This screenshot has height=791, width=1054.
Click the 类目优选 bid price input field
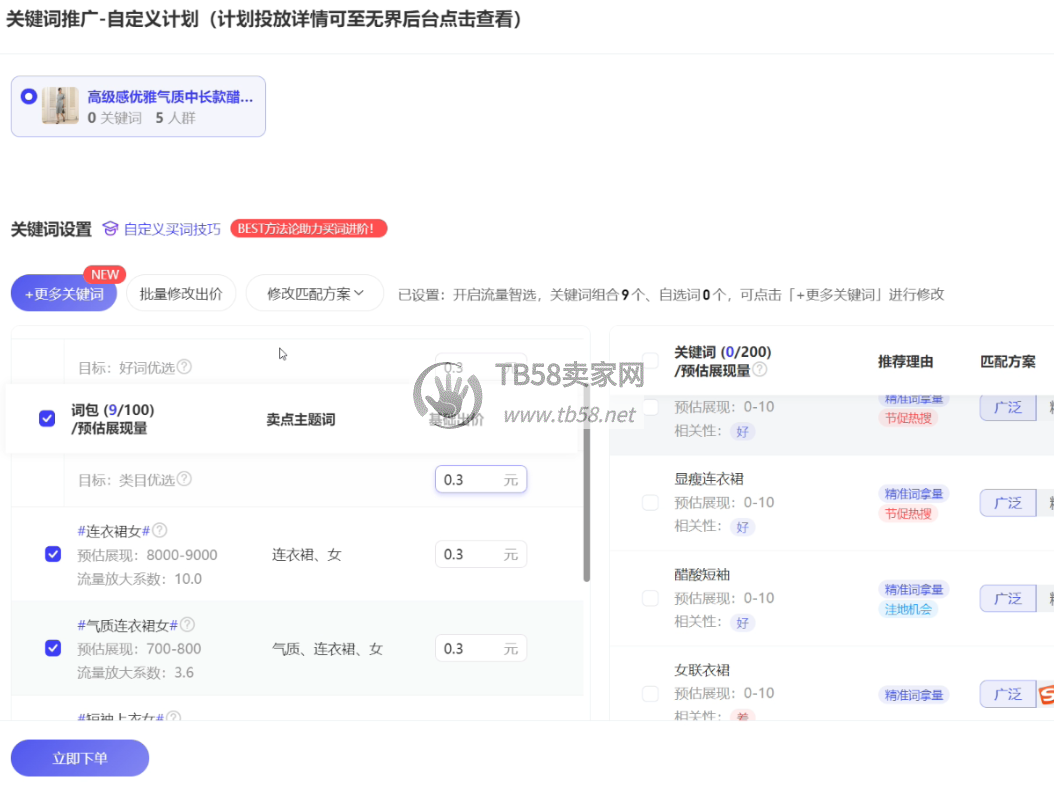(468, 480)
